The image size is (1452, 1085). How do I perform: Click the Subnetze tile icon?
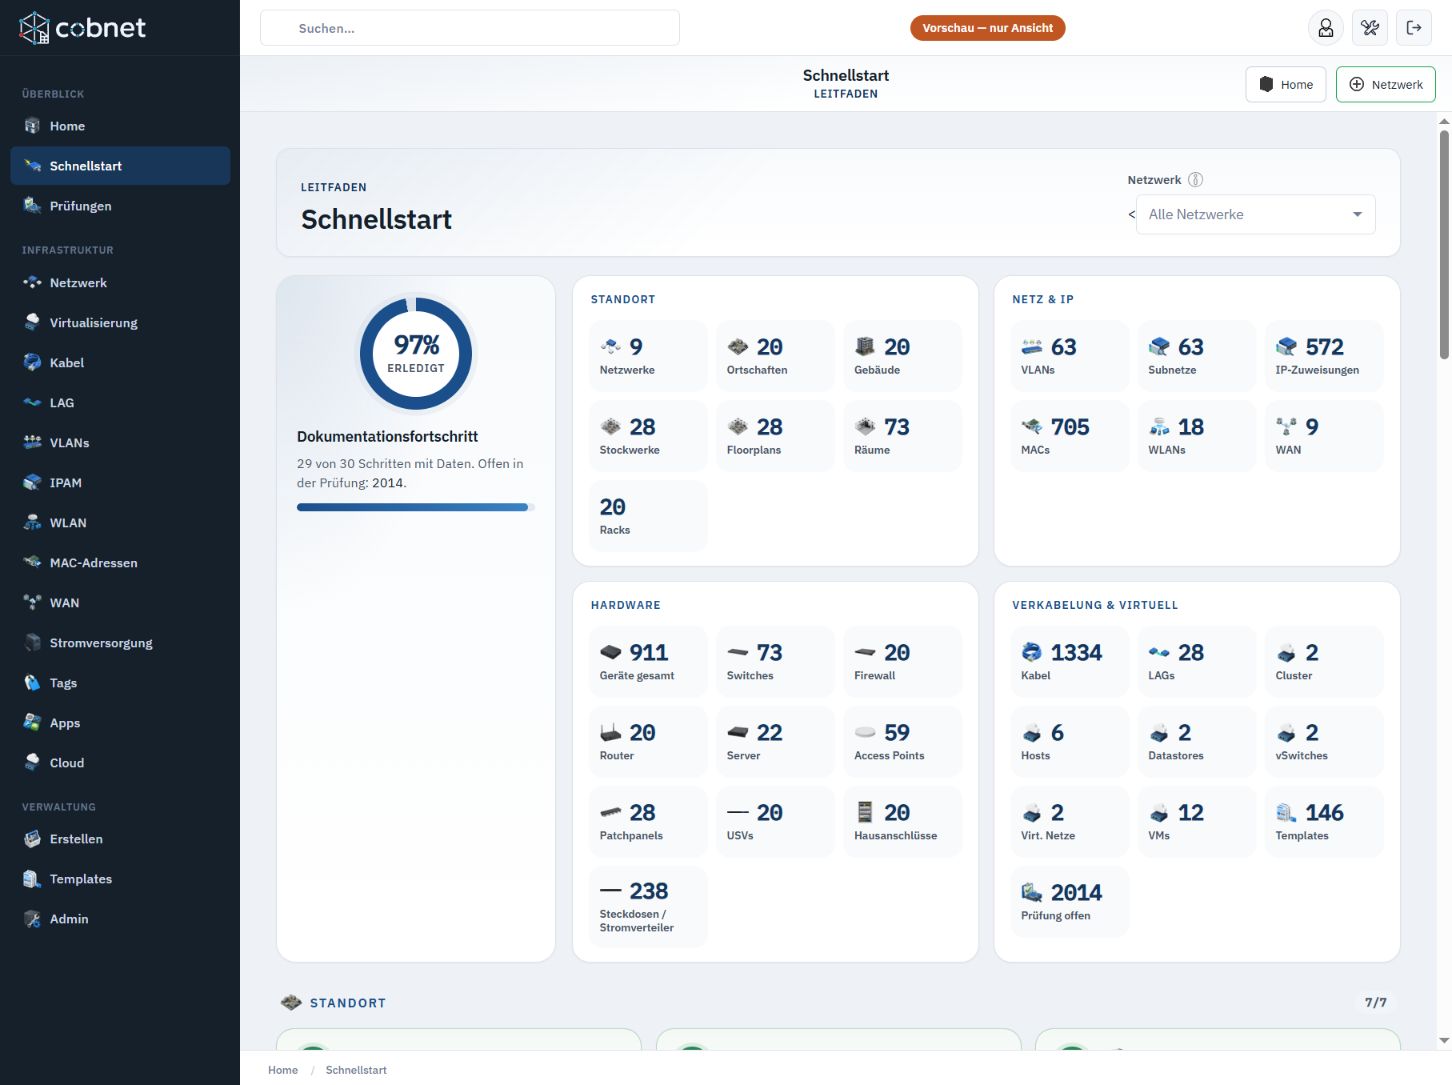(1159, 347)
